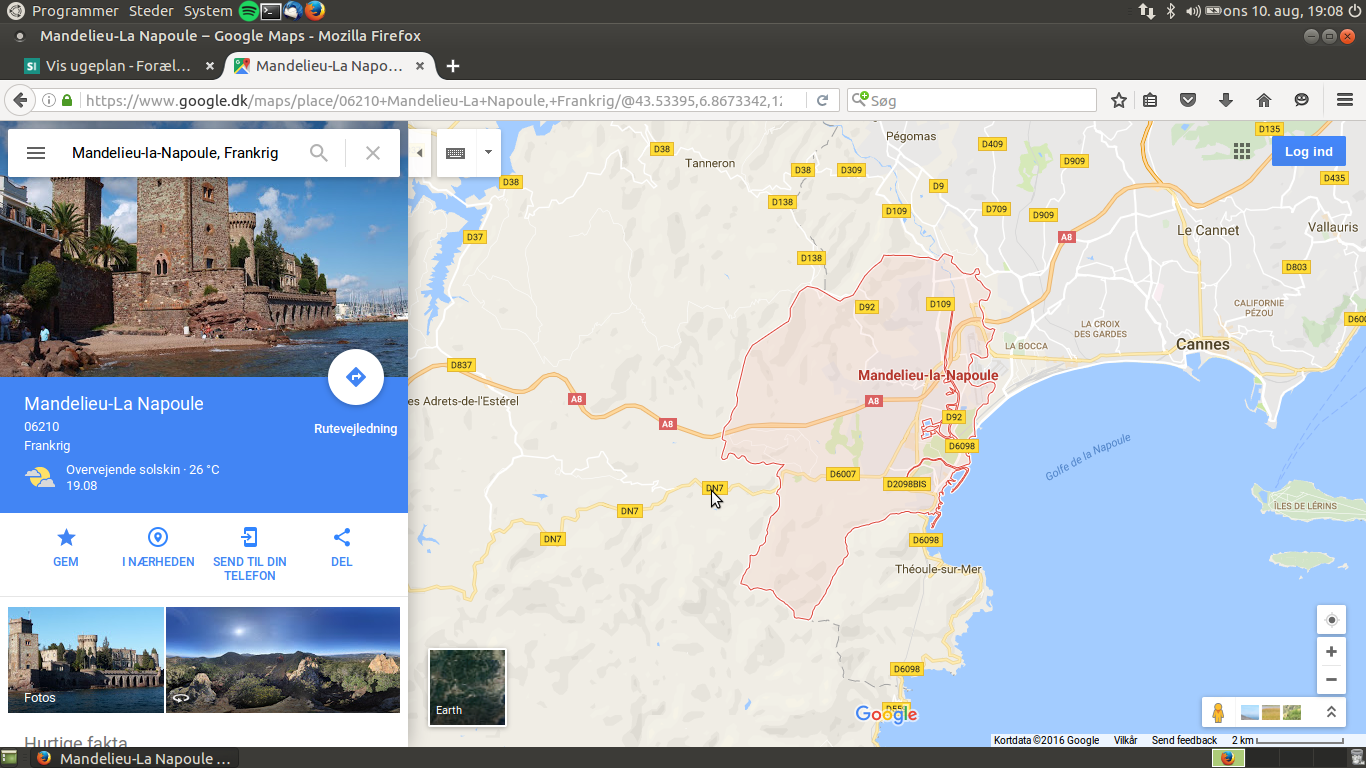Image resolution: width=1366 pixels, height=768 pixels.
Task: Open the input tools dropdown arrow
Action: [488, 153]
